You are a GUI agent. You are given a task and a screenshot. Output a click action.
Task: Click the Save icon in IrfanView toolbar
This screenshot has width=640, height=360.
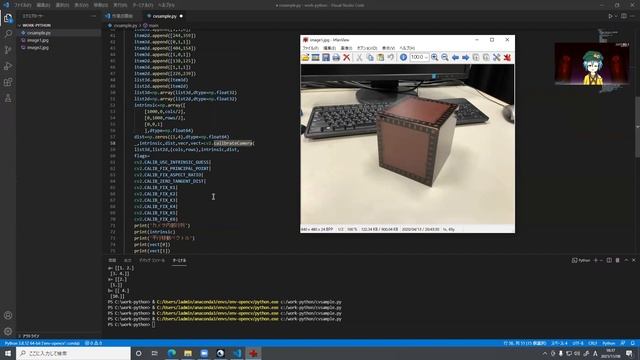pyautogui.click(x=326, y=58)
